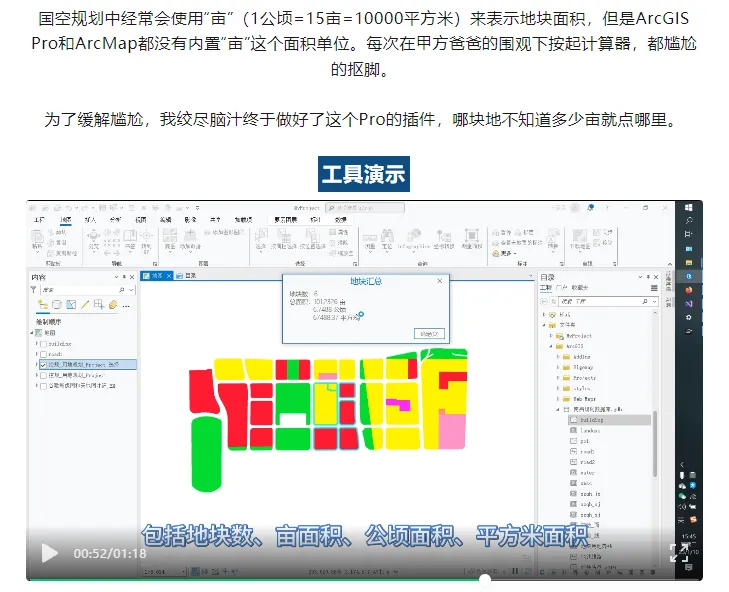The width and height of the screenshot is (729, 592).
Task: Open the 插入 ribbon tab
Action: click(x=90, y=220)
